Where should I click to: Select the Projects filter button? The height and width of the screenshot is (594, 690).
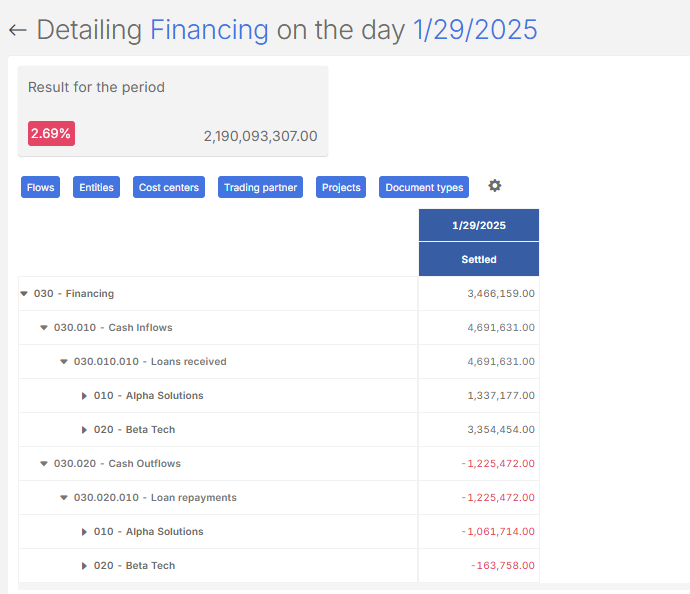coord(341,187)
